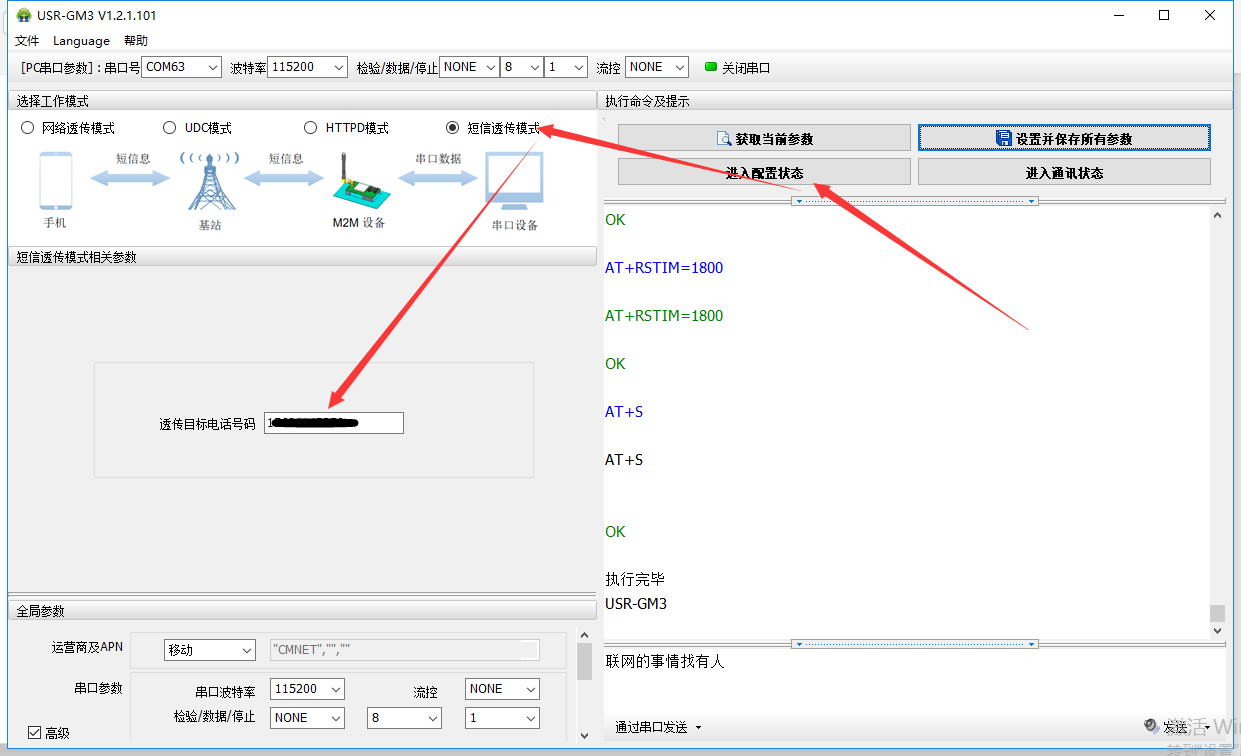Toggle the 高级 checkbox
Viewport: 1241px width, 756px height.
click(x=35, y=733)
